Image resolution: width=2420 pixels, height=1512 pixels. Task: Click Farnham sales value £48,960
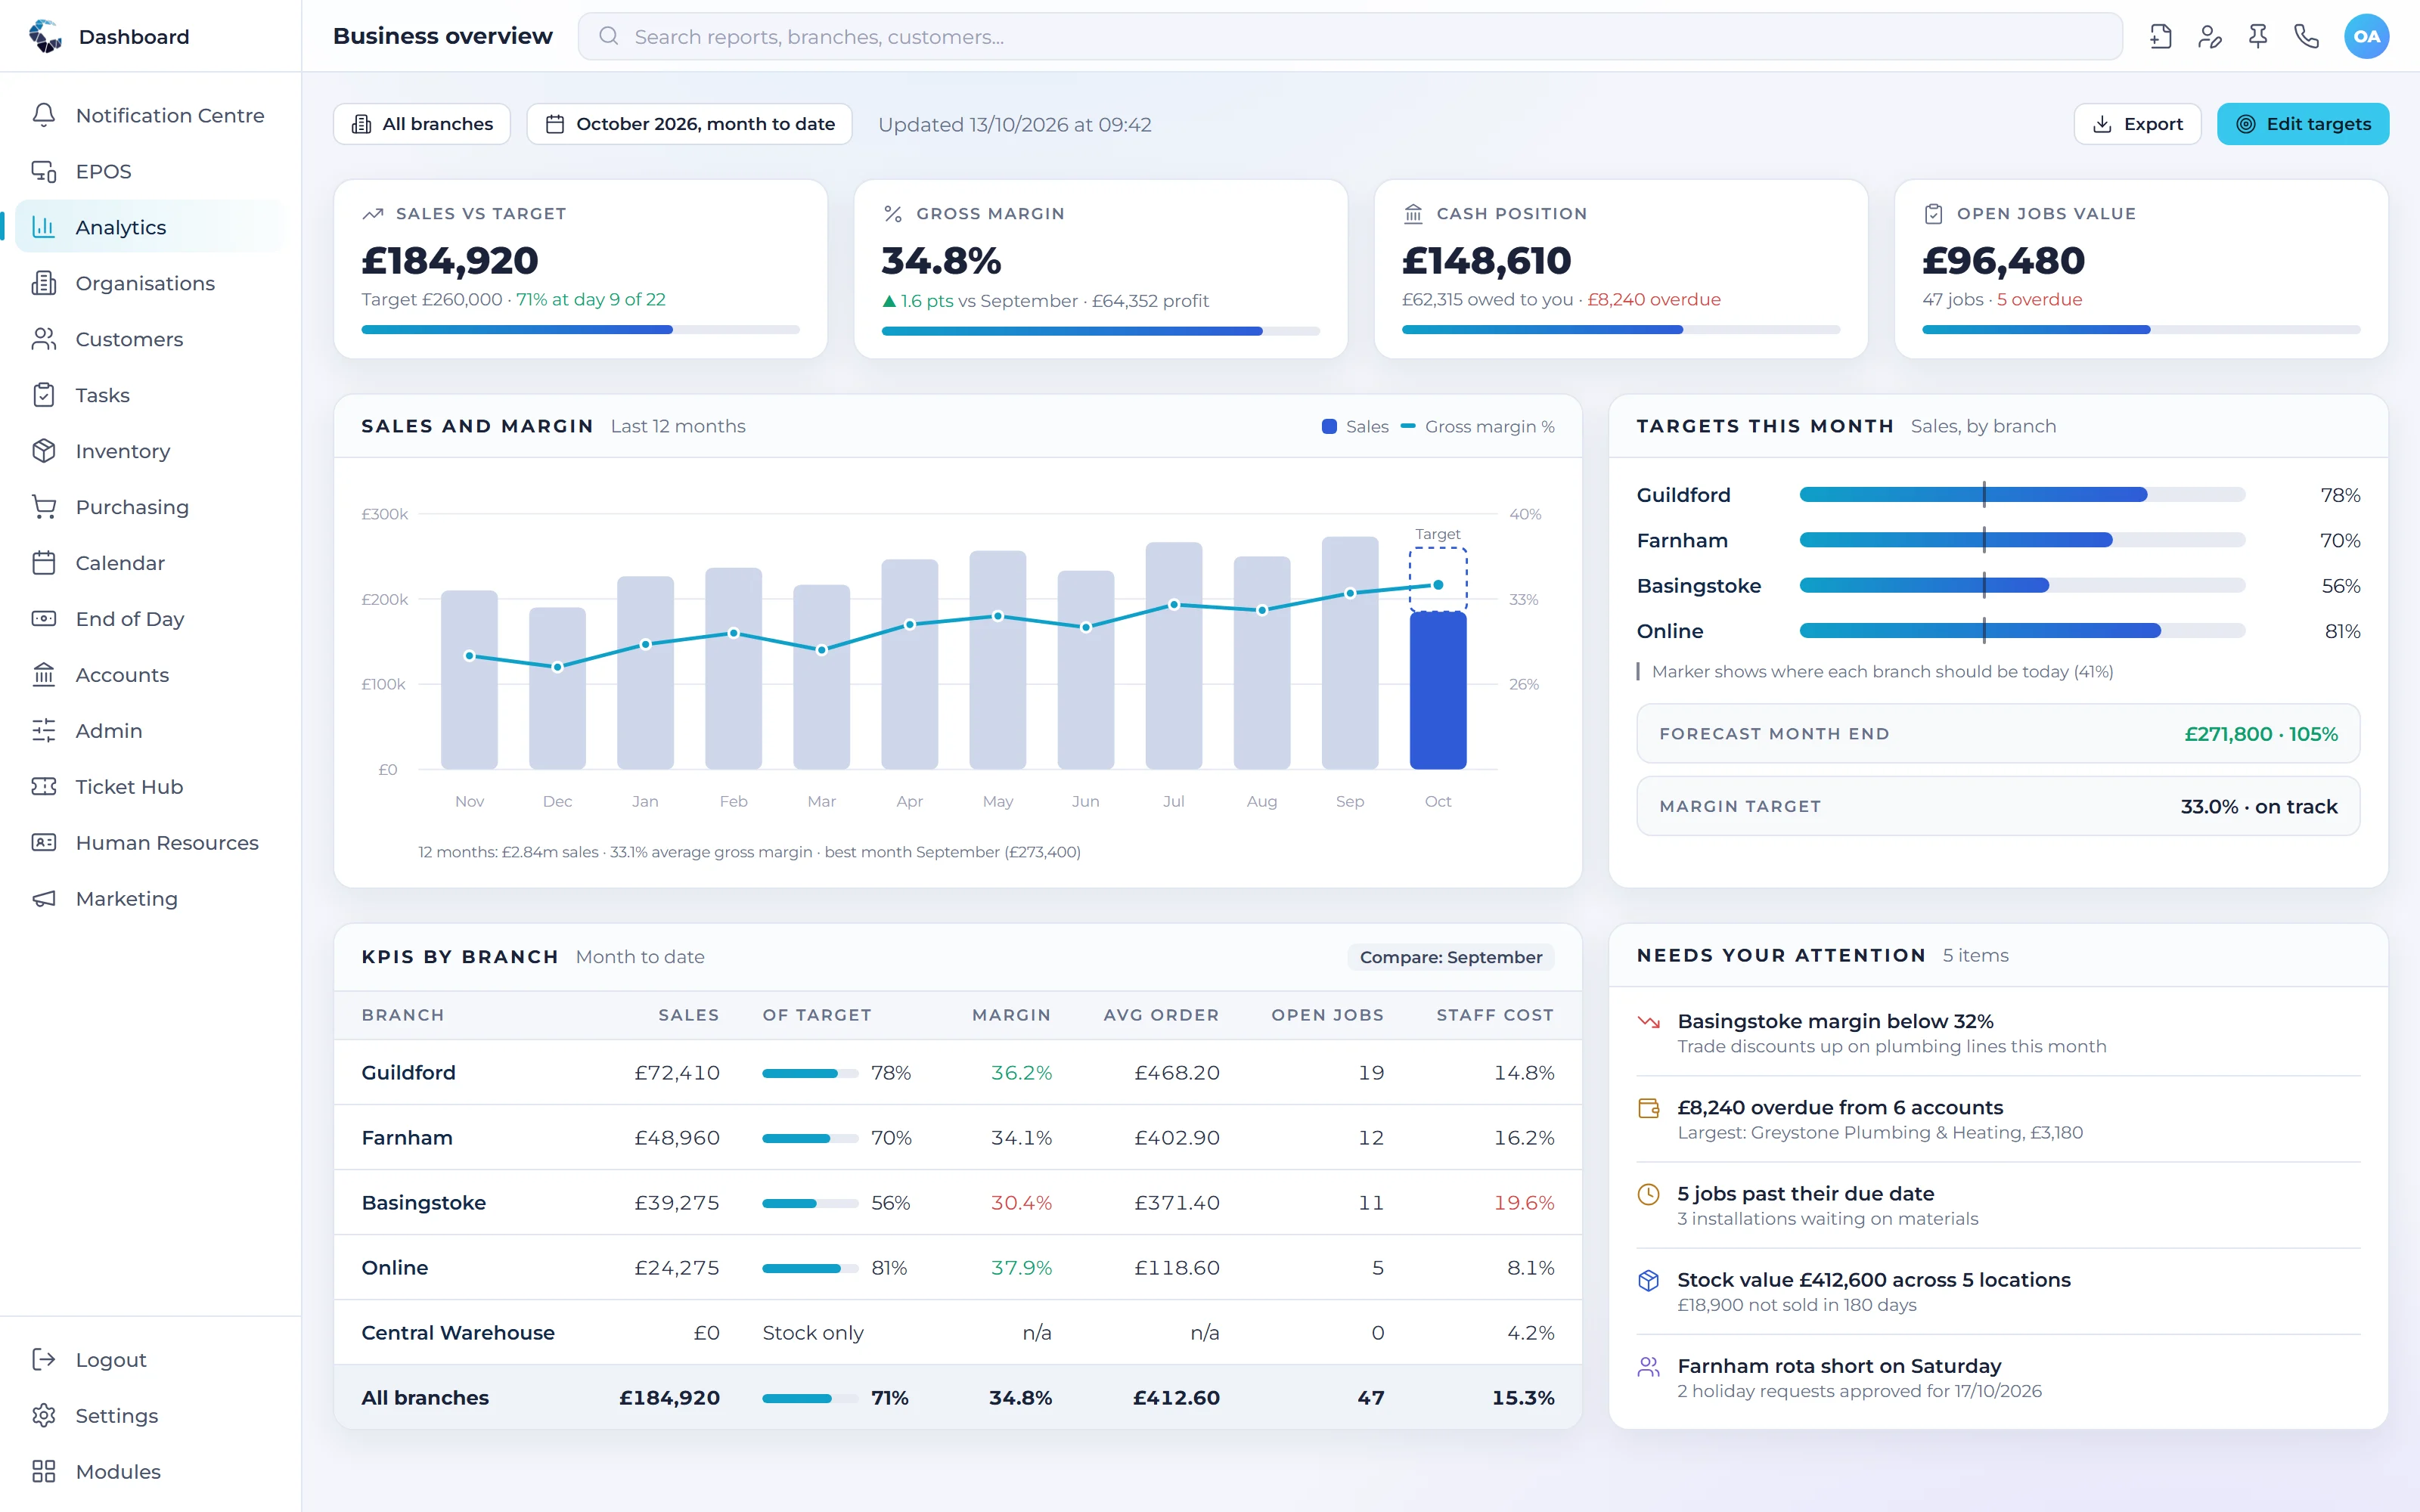(x=677, y=1138)
